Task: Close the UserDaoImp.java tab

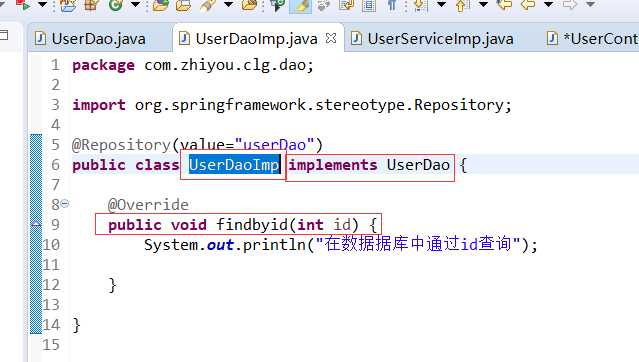Action: [x=331, y=38]
